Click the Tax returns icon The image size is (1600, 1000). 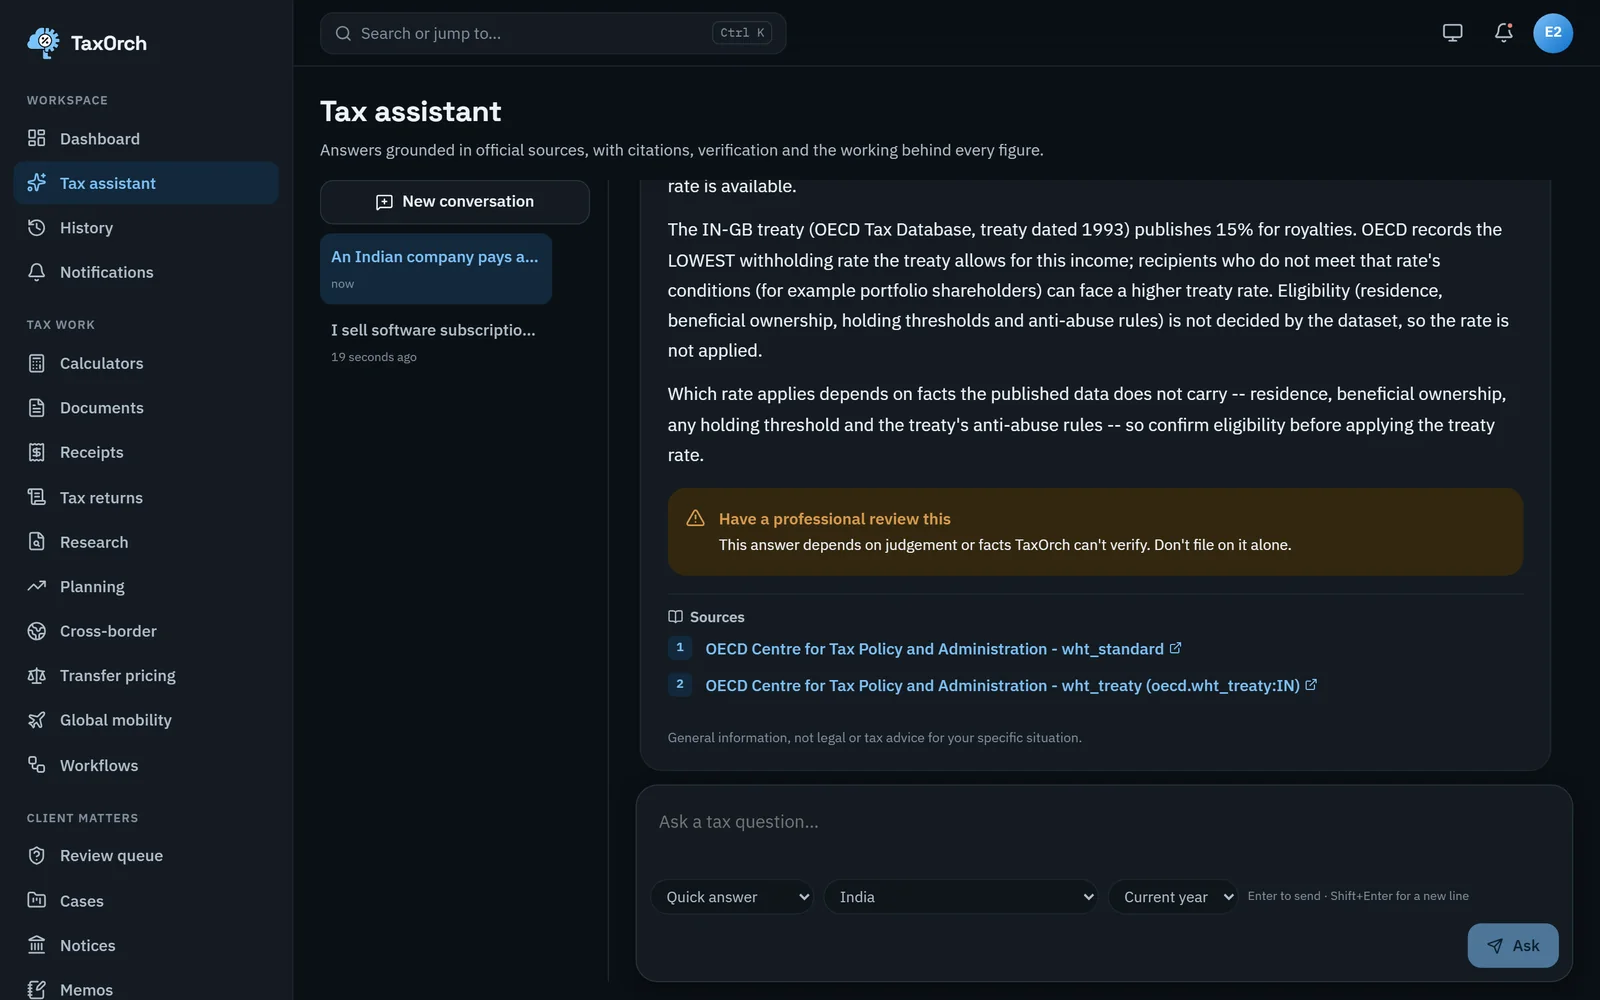(37, 497)
